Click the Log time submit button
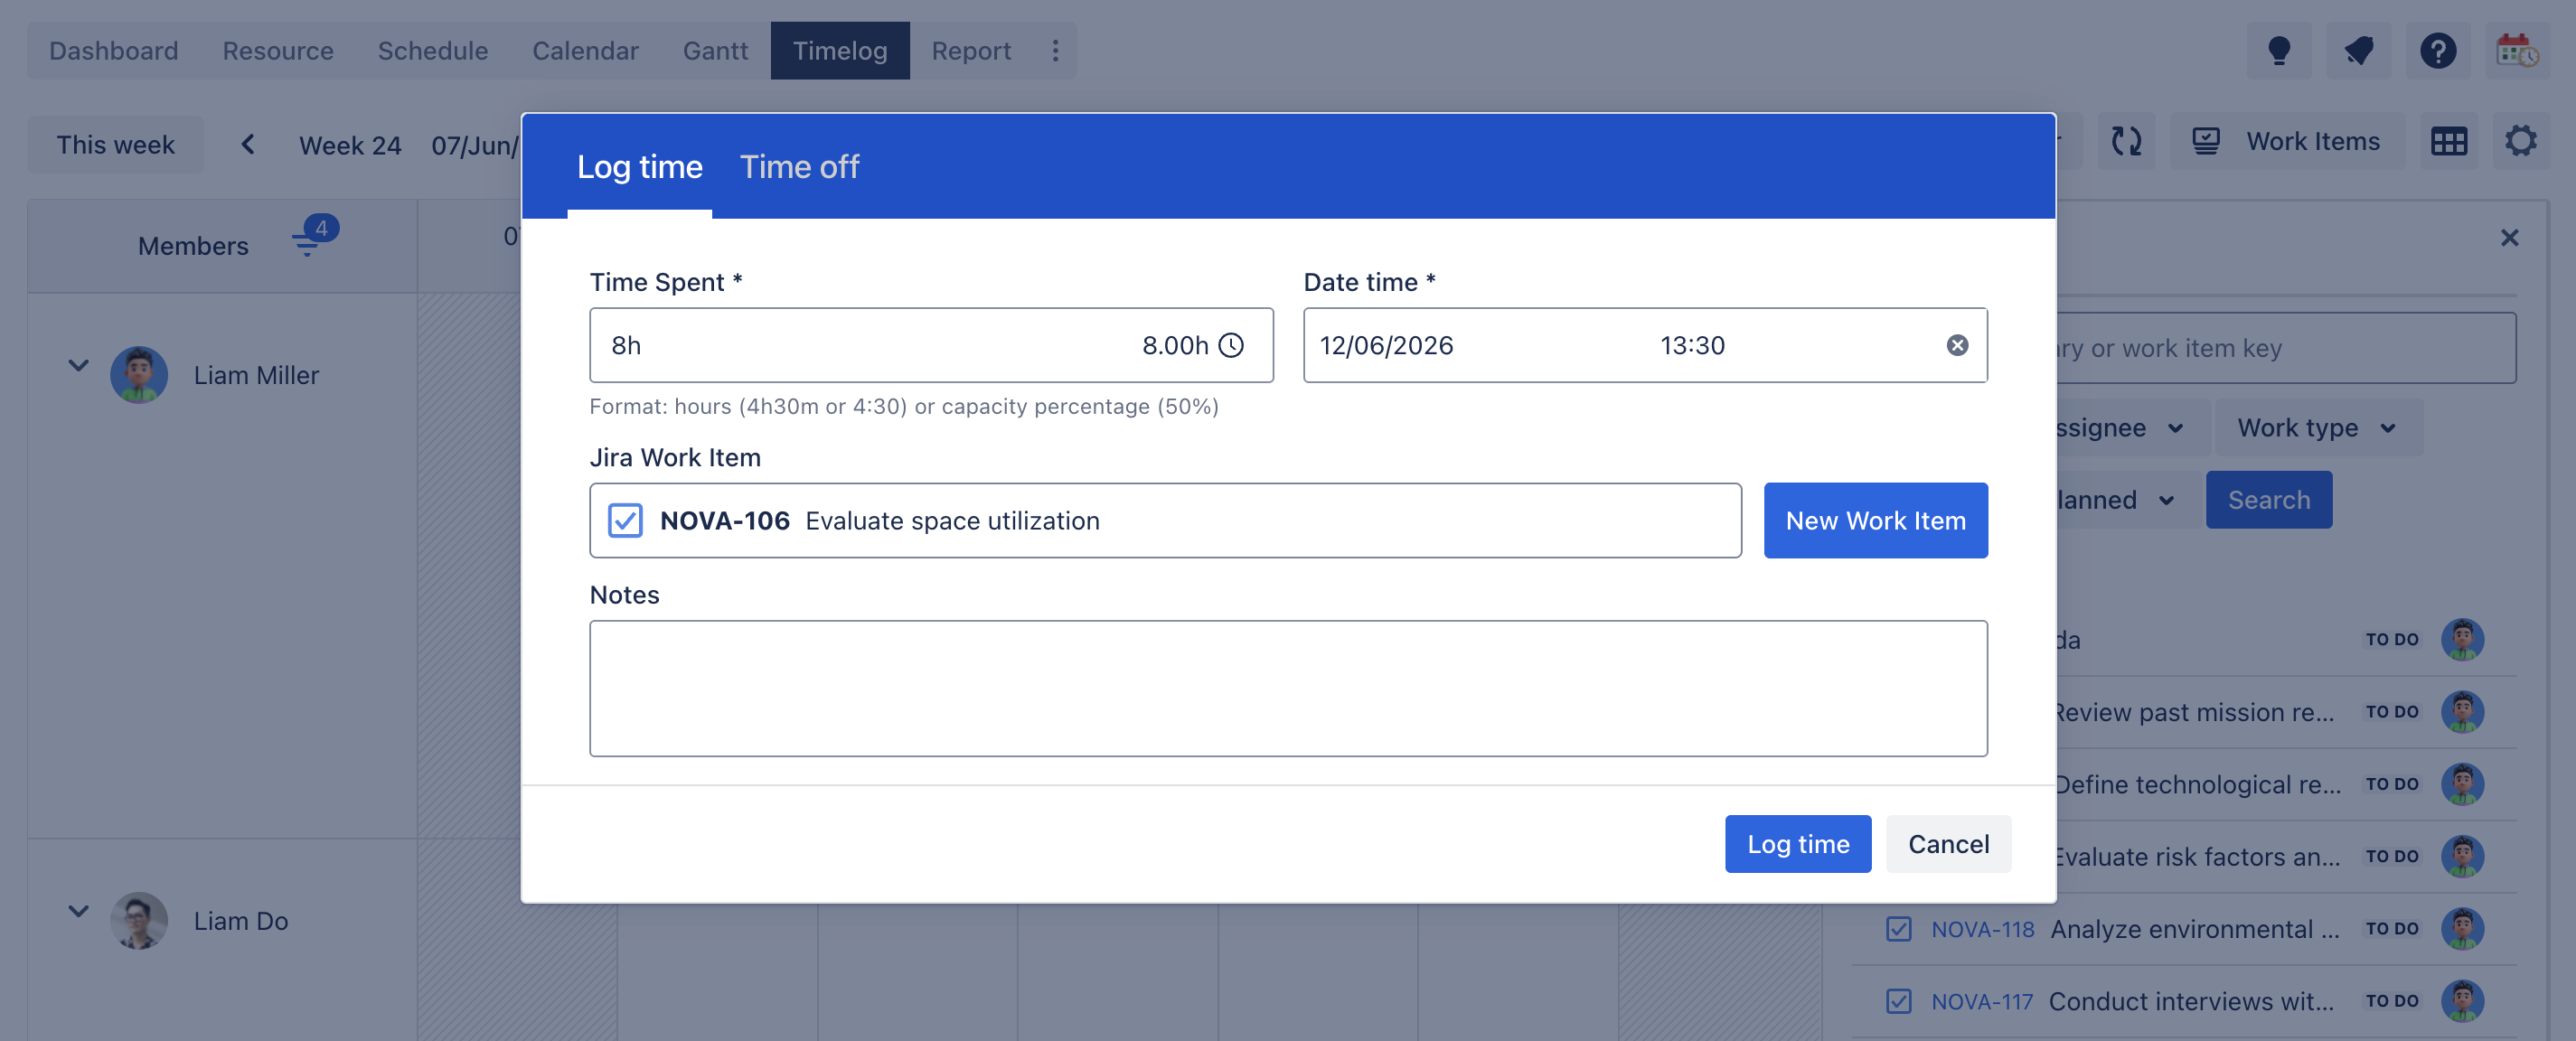The image size is (2576, 1041). [1797, 843]
